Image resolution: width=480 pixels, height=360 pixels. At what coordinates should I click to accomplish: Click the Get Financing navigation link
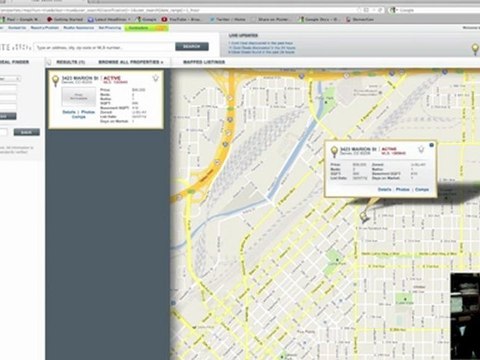point(110,28)
